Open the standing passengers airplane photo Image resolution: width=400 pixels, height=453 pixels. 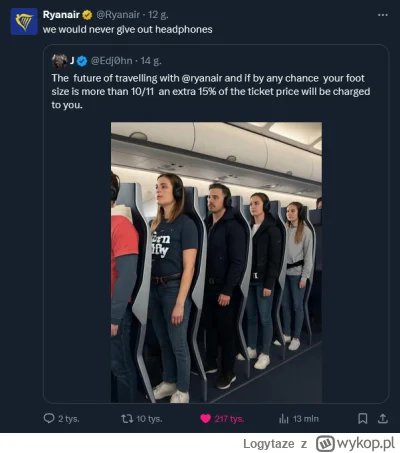click(x=216, y=262)
